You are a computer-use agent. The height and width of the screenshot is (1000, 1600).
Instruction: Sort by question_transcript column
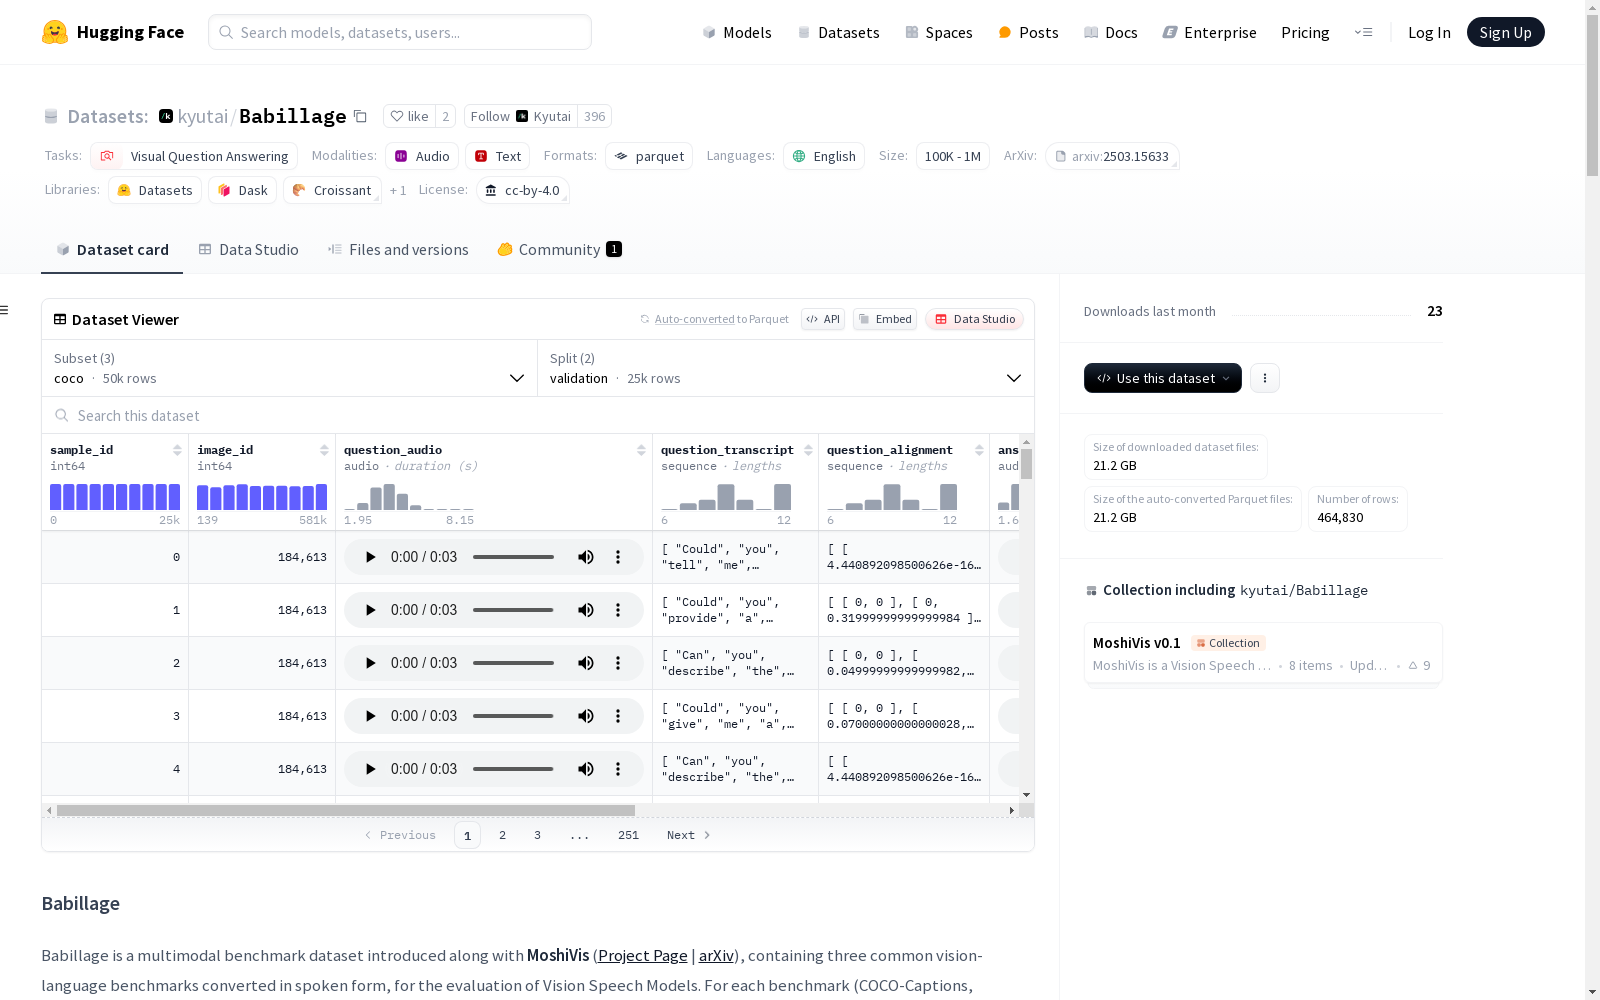(808, 450)
